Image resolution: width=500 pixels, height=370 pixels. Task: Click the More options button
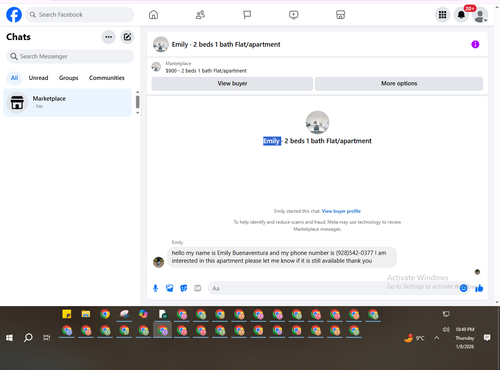[399, 84]
